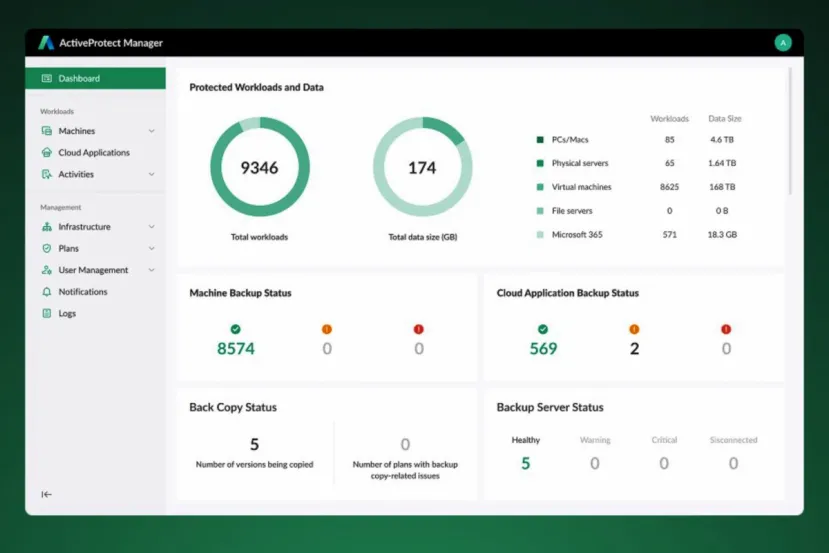Open Cloud Applications in sidebar

coord(95,152)
